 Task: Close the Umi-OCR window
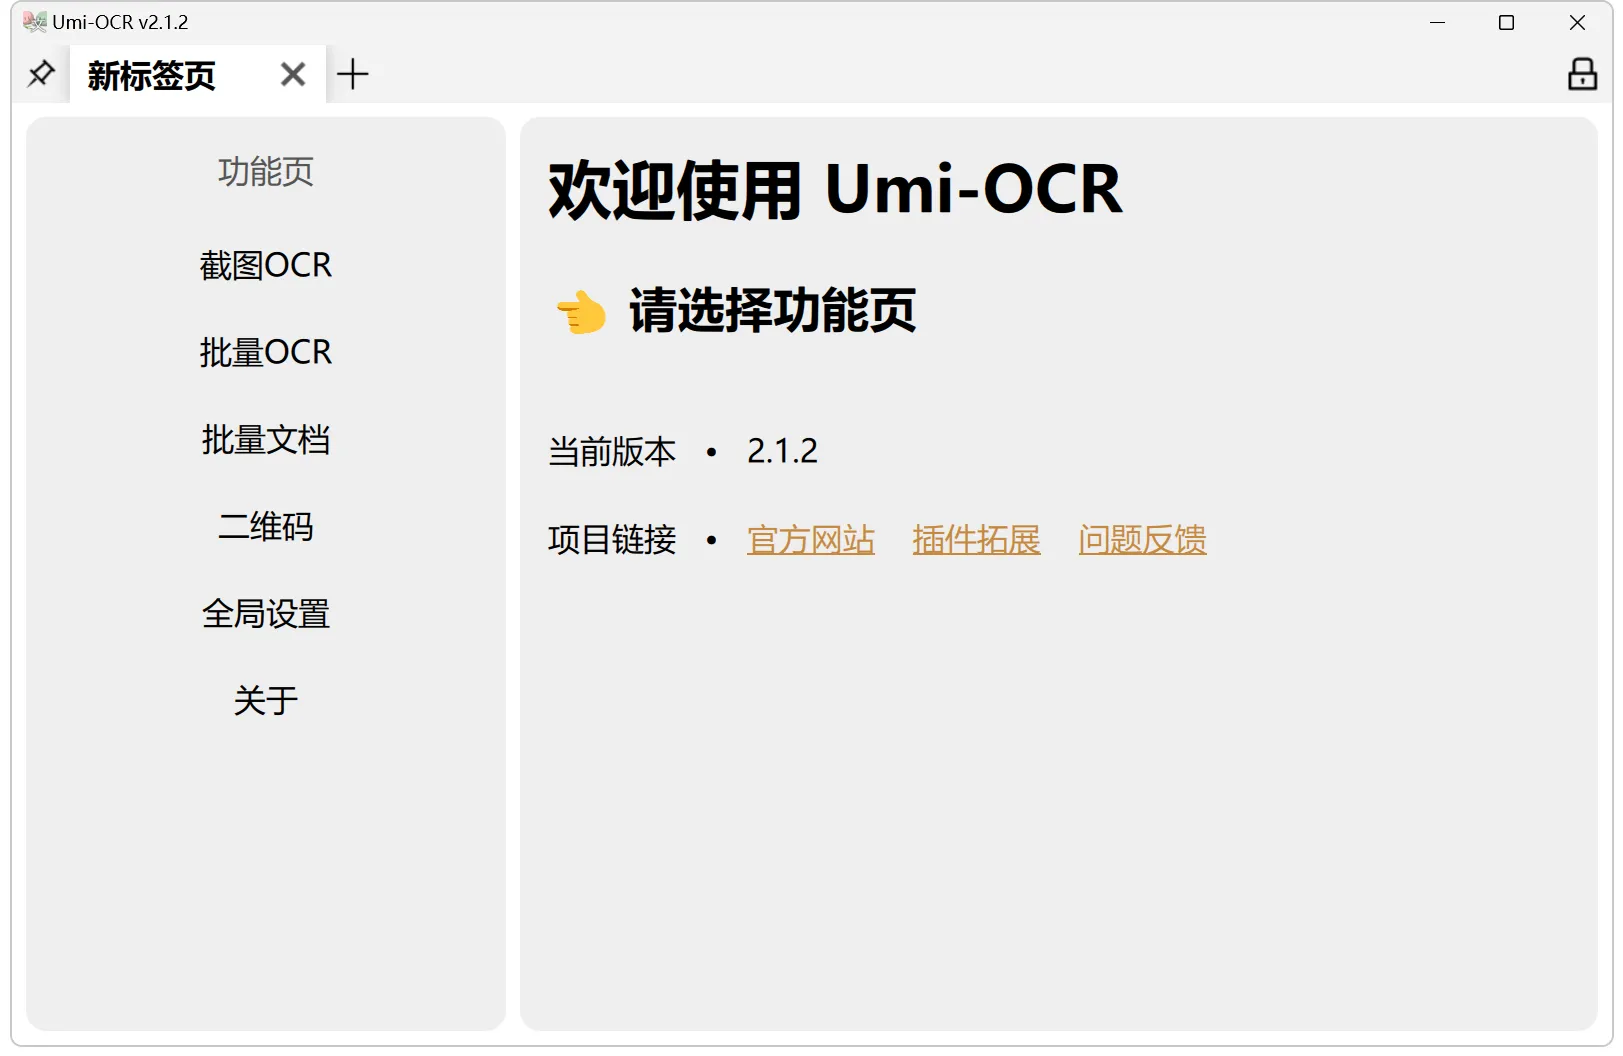(1577, 22)
